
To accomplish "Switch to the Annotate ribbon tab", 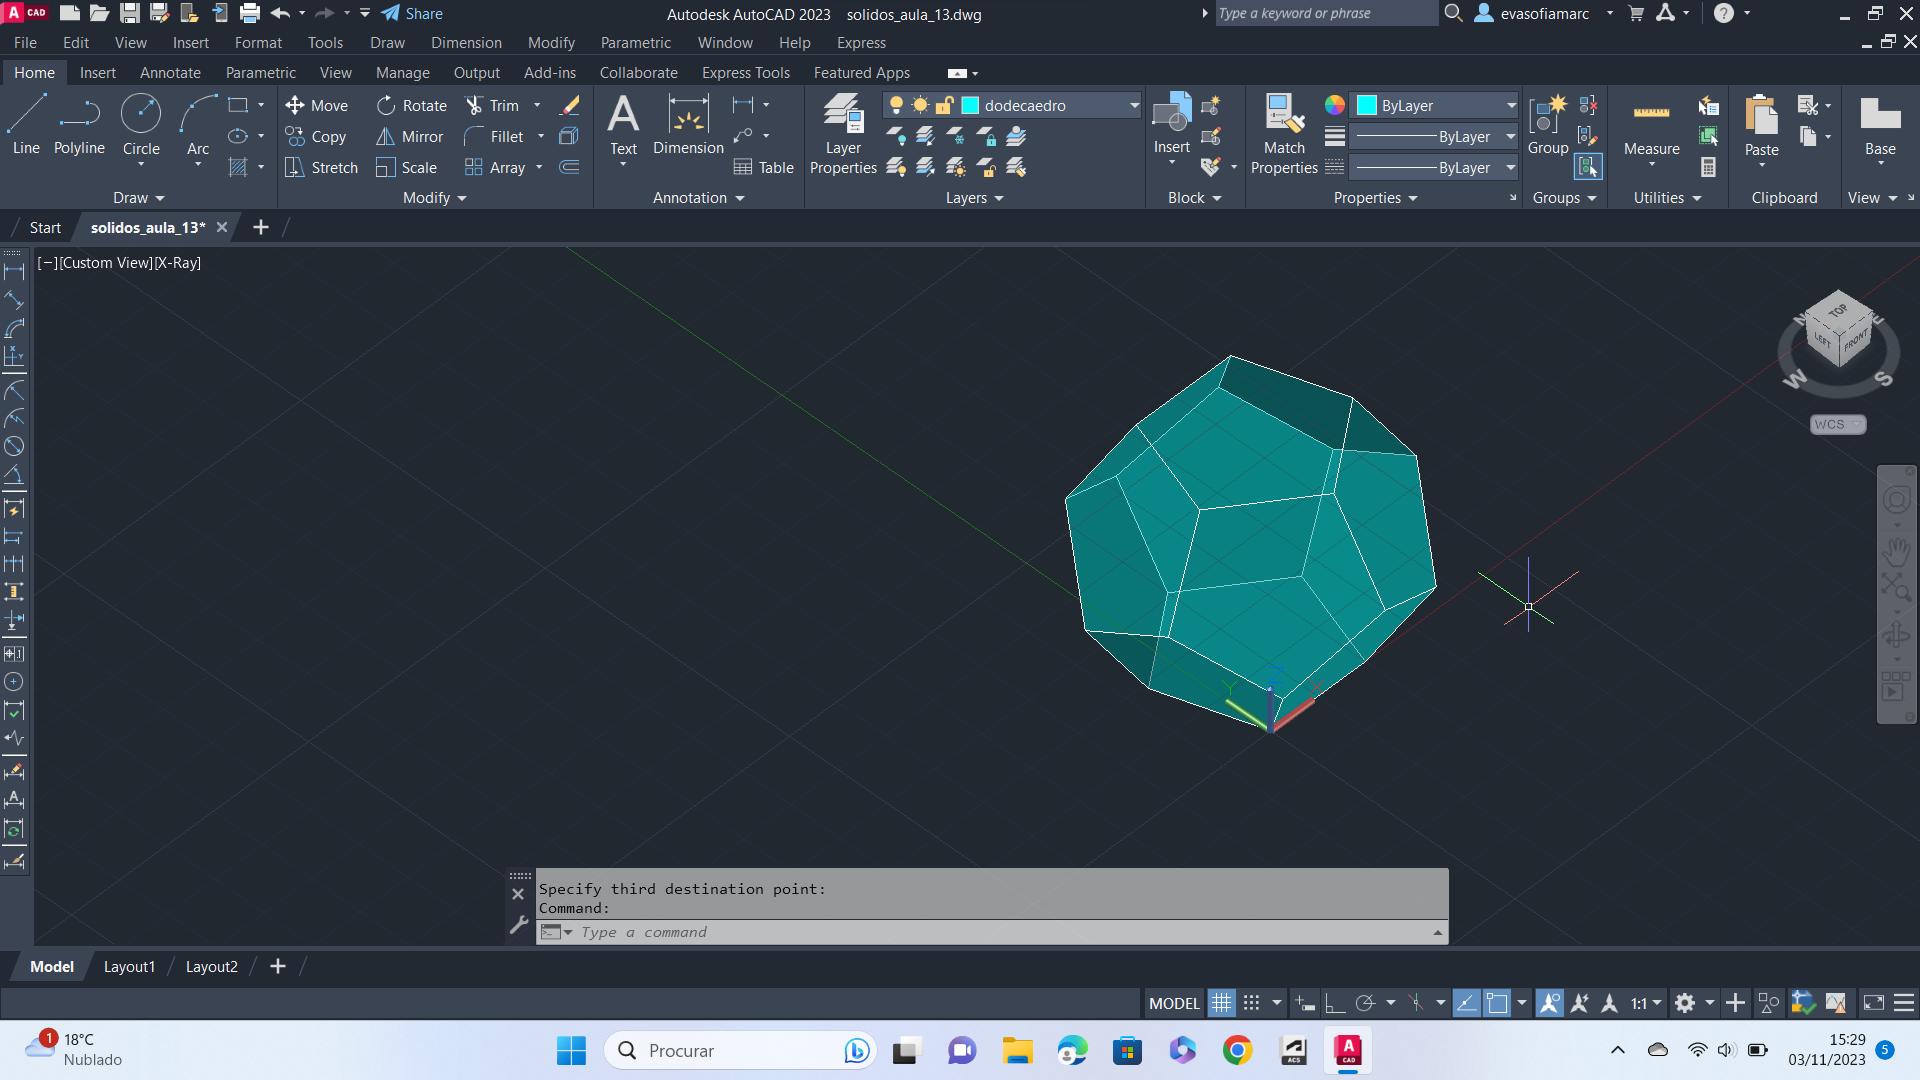I will click(x=170, y=72).
